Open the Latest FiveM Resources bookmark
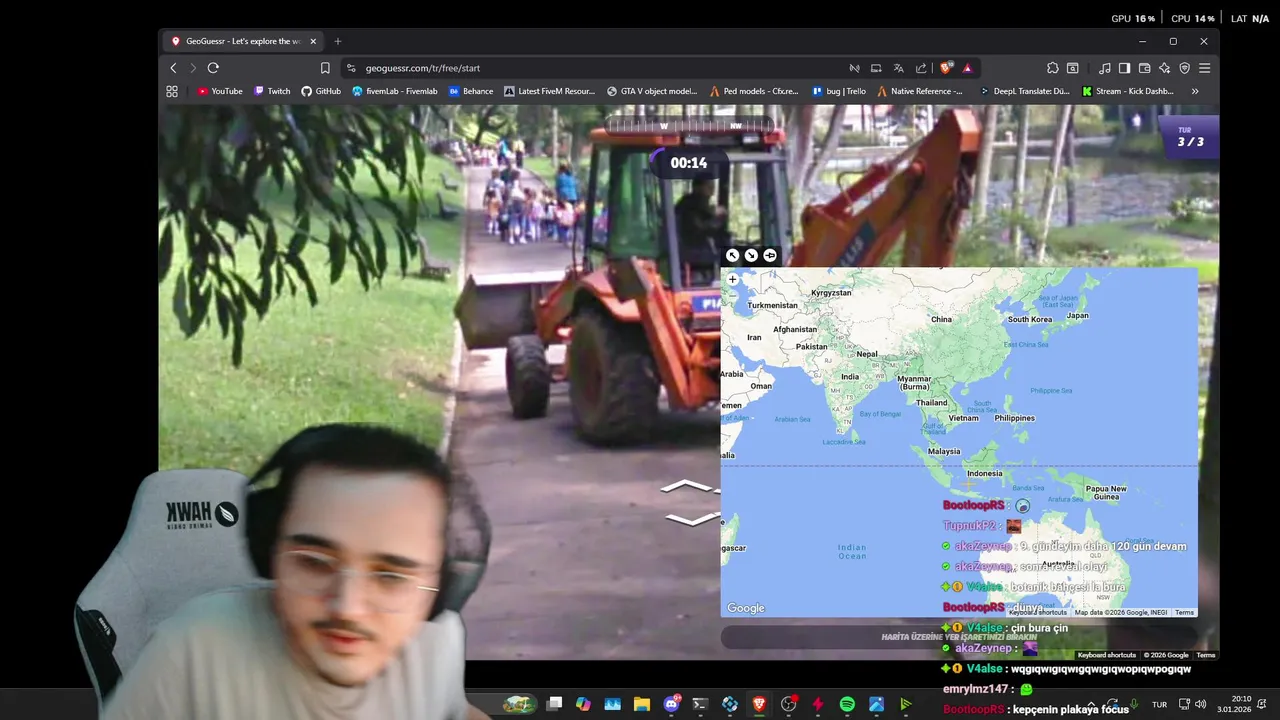The image size is (1280, 720). pyautogui.click(x=550, y=91)
